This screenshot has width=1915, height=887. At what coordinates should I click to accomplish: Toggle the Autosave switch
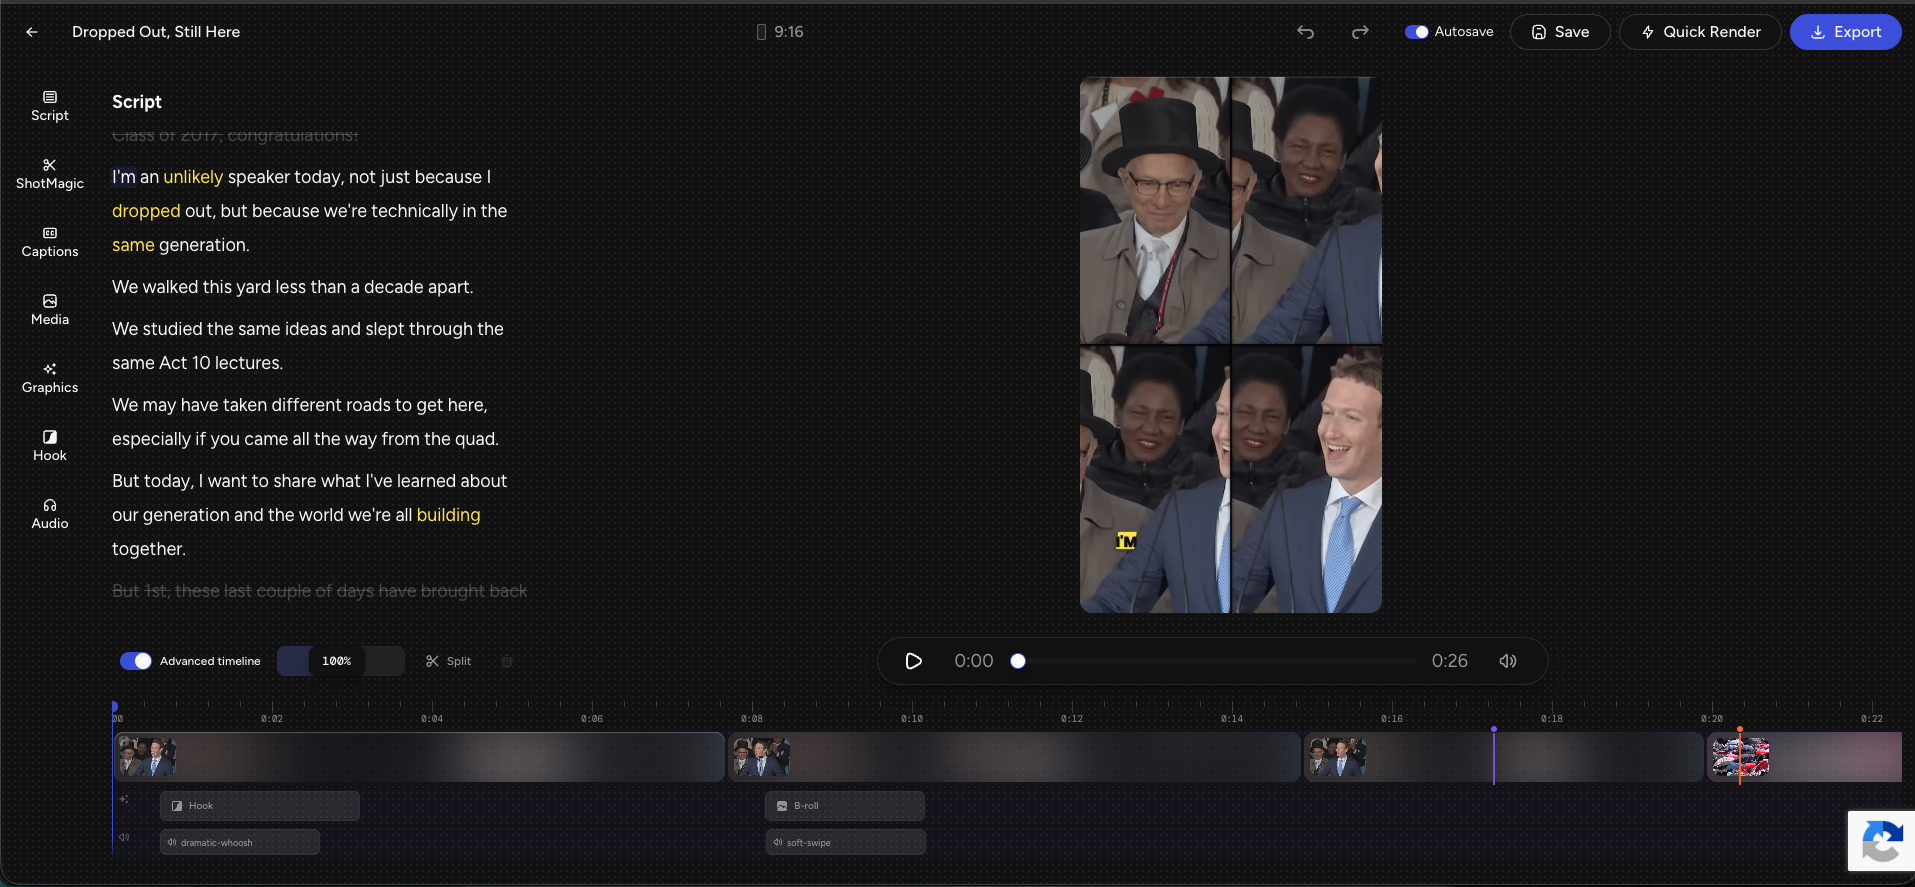click(1416, 32)
